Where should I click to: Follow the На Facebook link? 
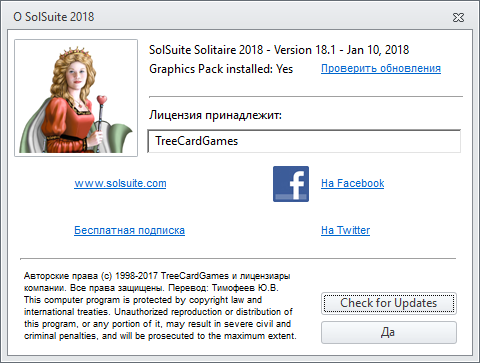(353, 183)
